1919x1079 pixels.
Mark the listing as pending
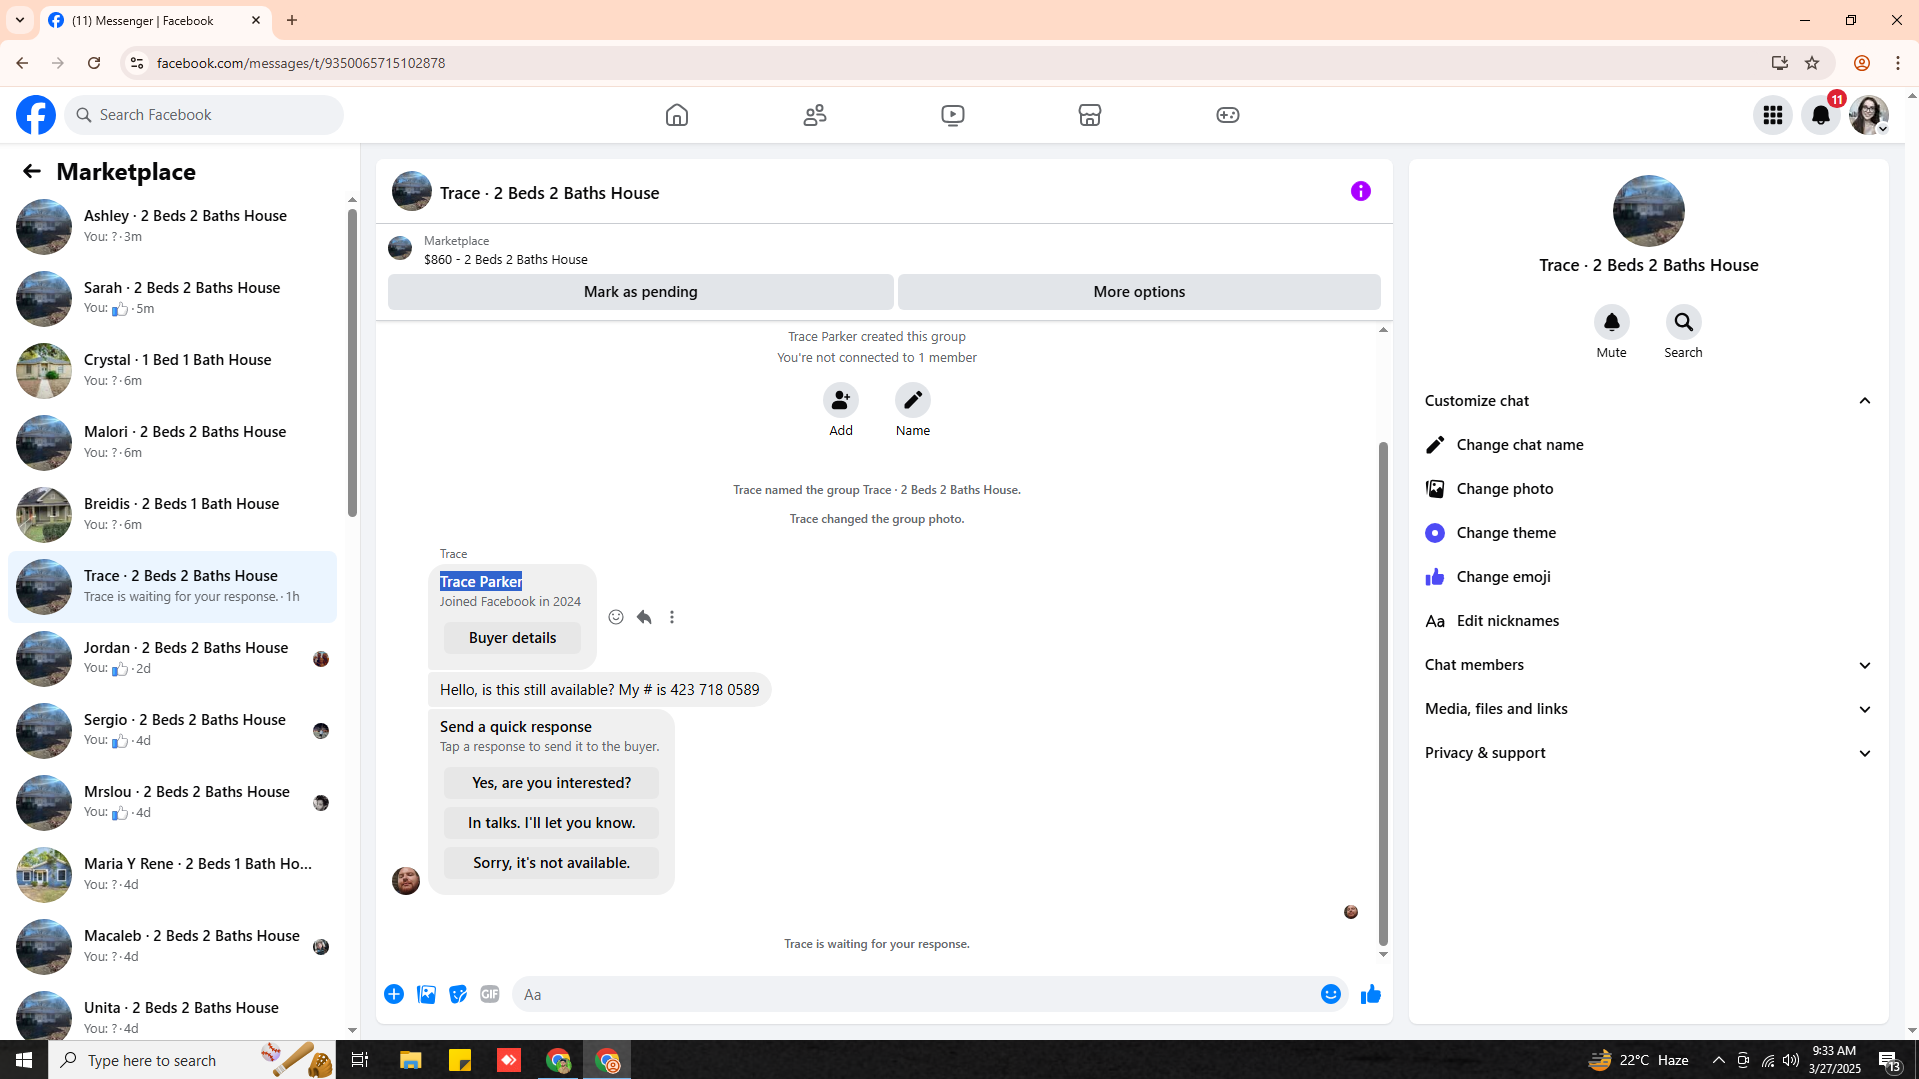(x=641, y=292)
